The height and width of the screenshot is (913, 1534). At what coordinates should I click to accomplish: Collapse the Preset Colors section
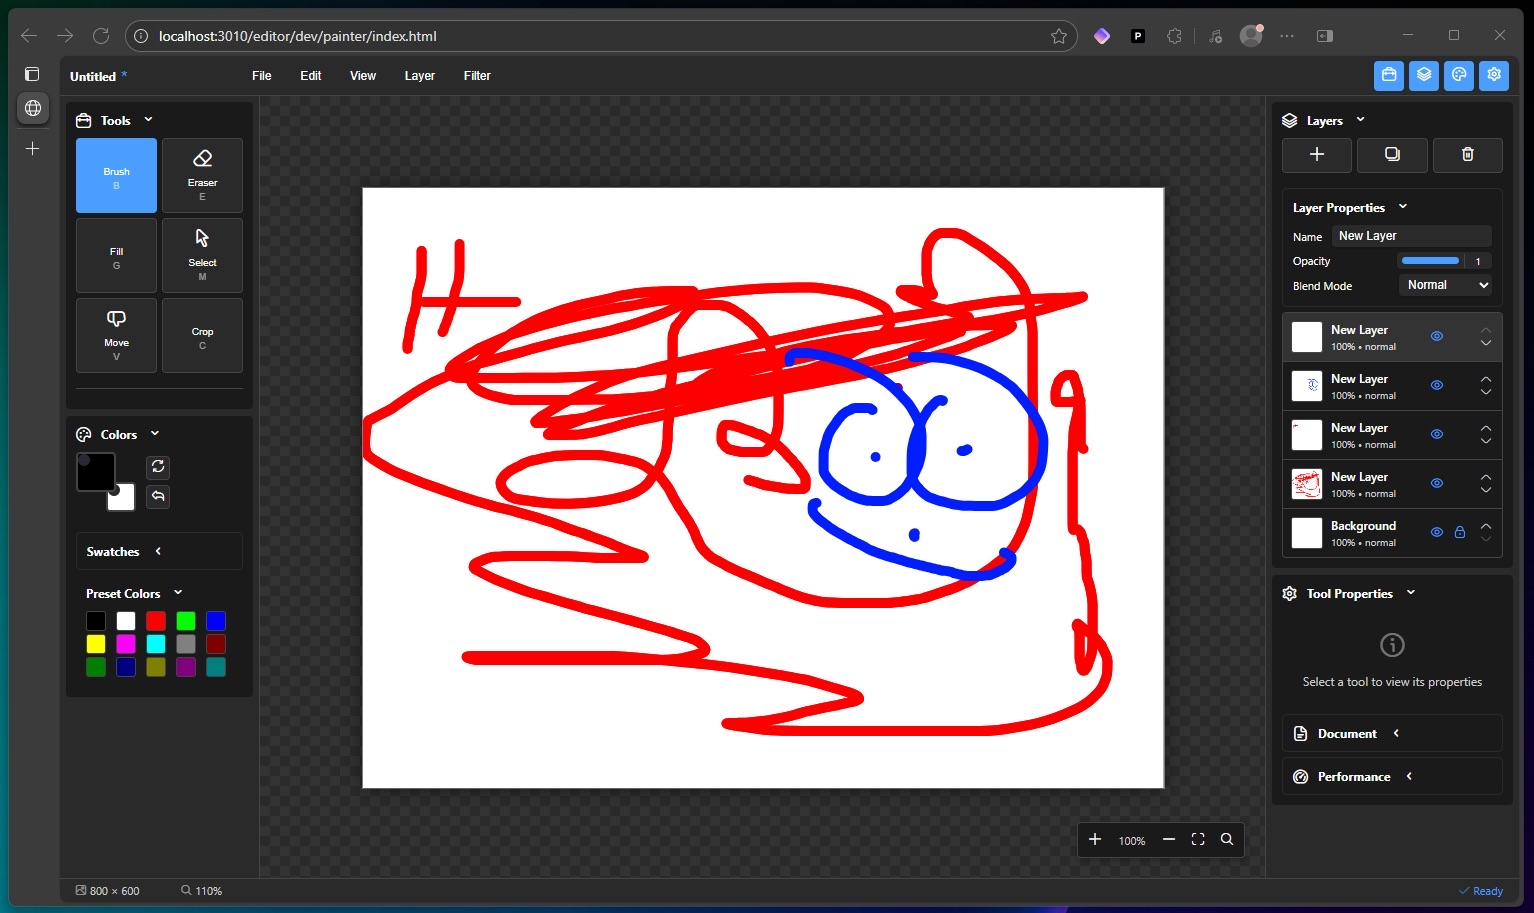pos(178,592)
